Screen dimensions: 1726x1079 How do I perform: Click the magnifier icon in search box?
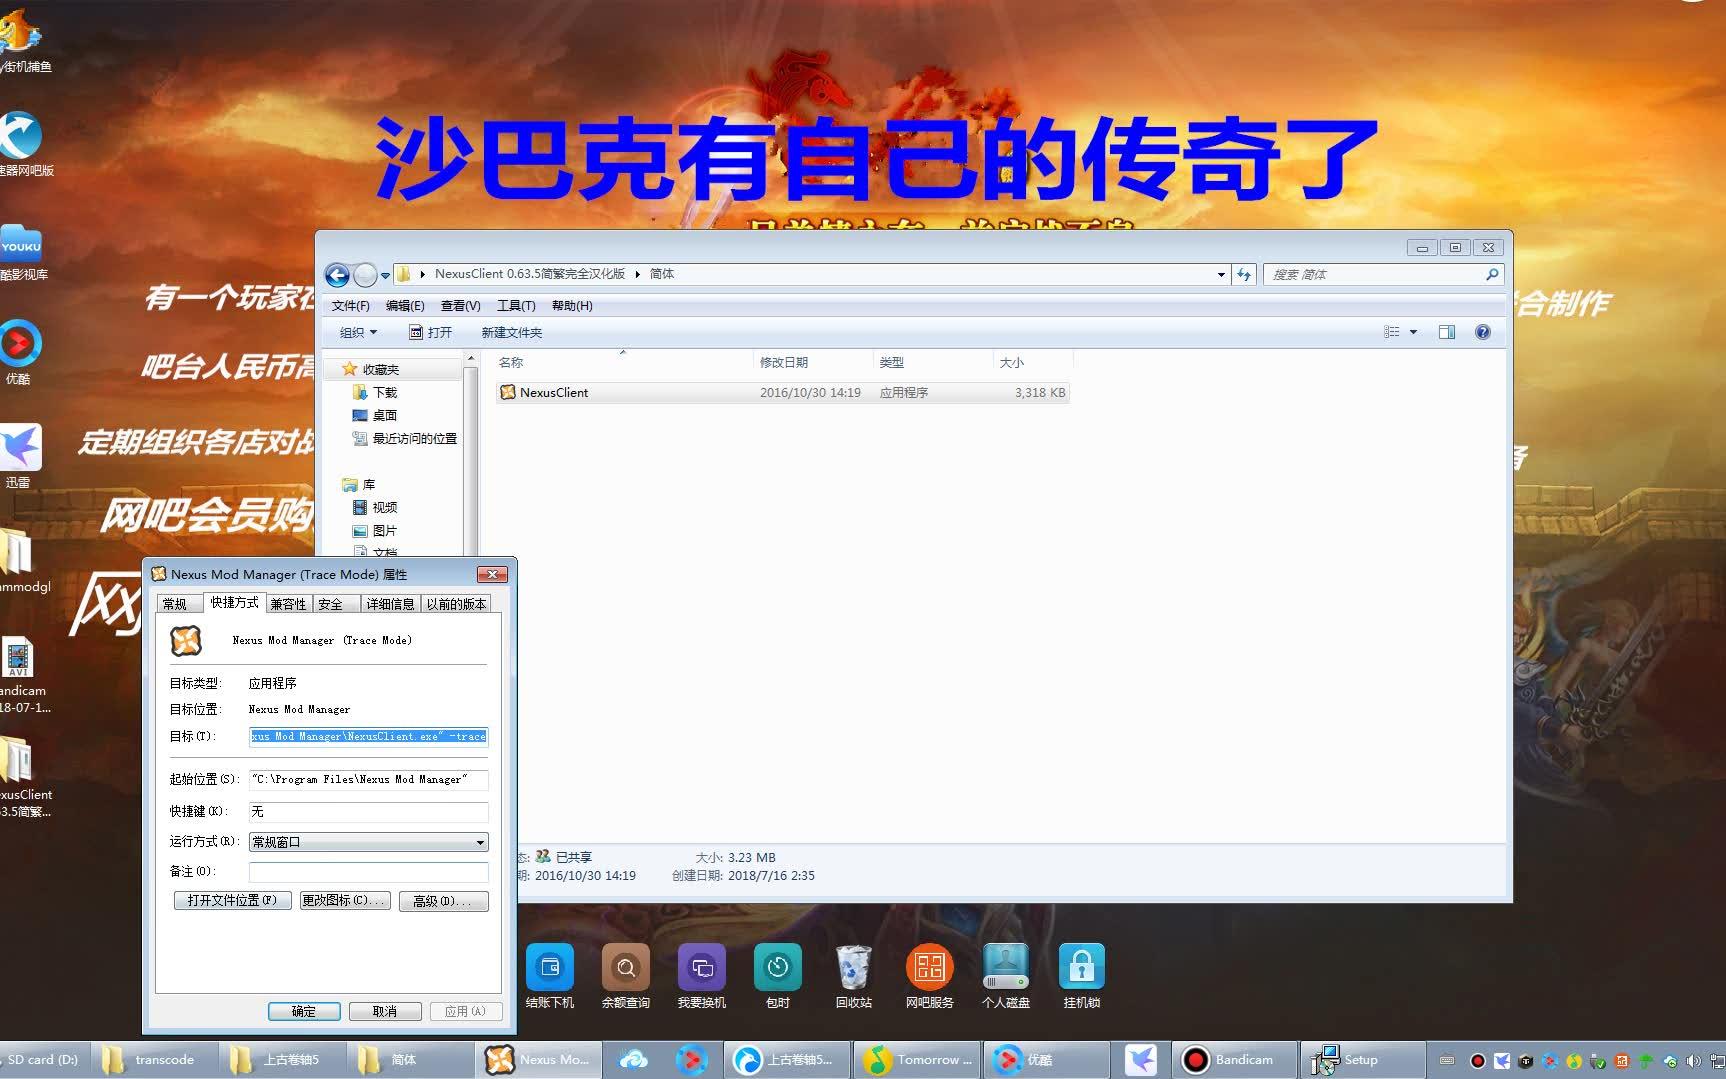point(1492,274)
